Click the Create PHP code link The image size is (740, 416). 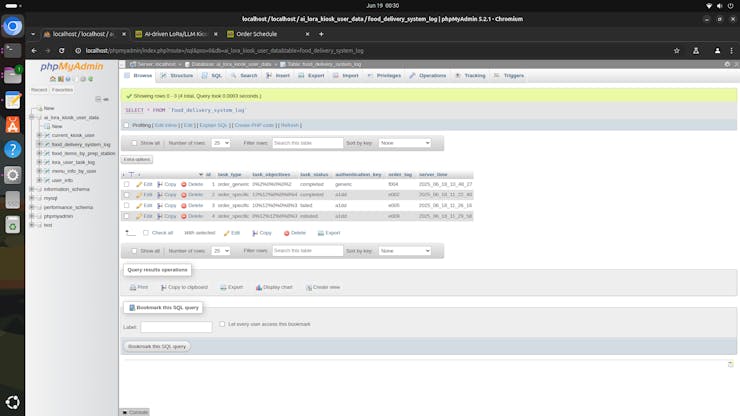tap(254, 125)
